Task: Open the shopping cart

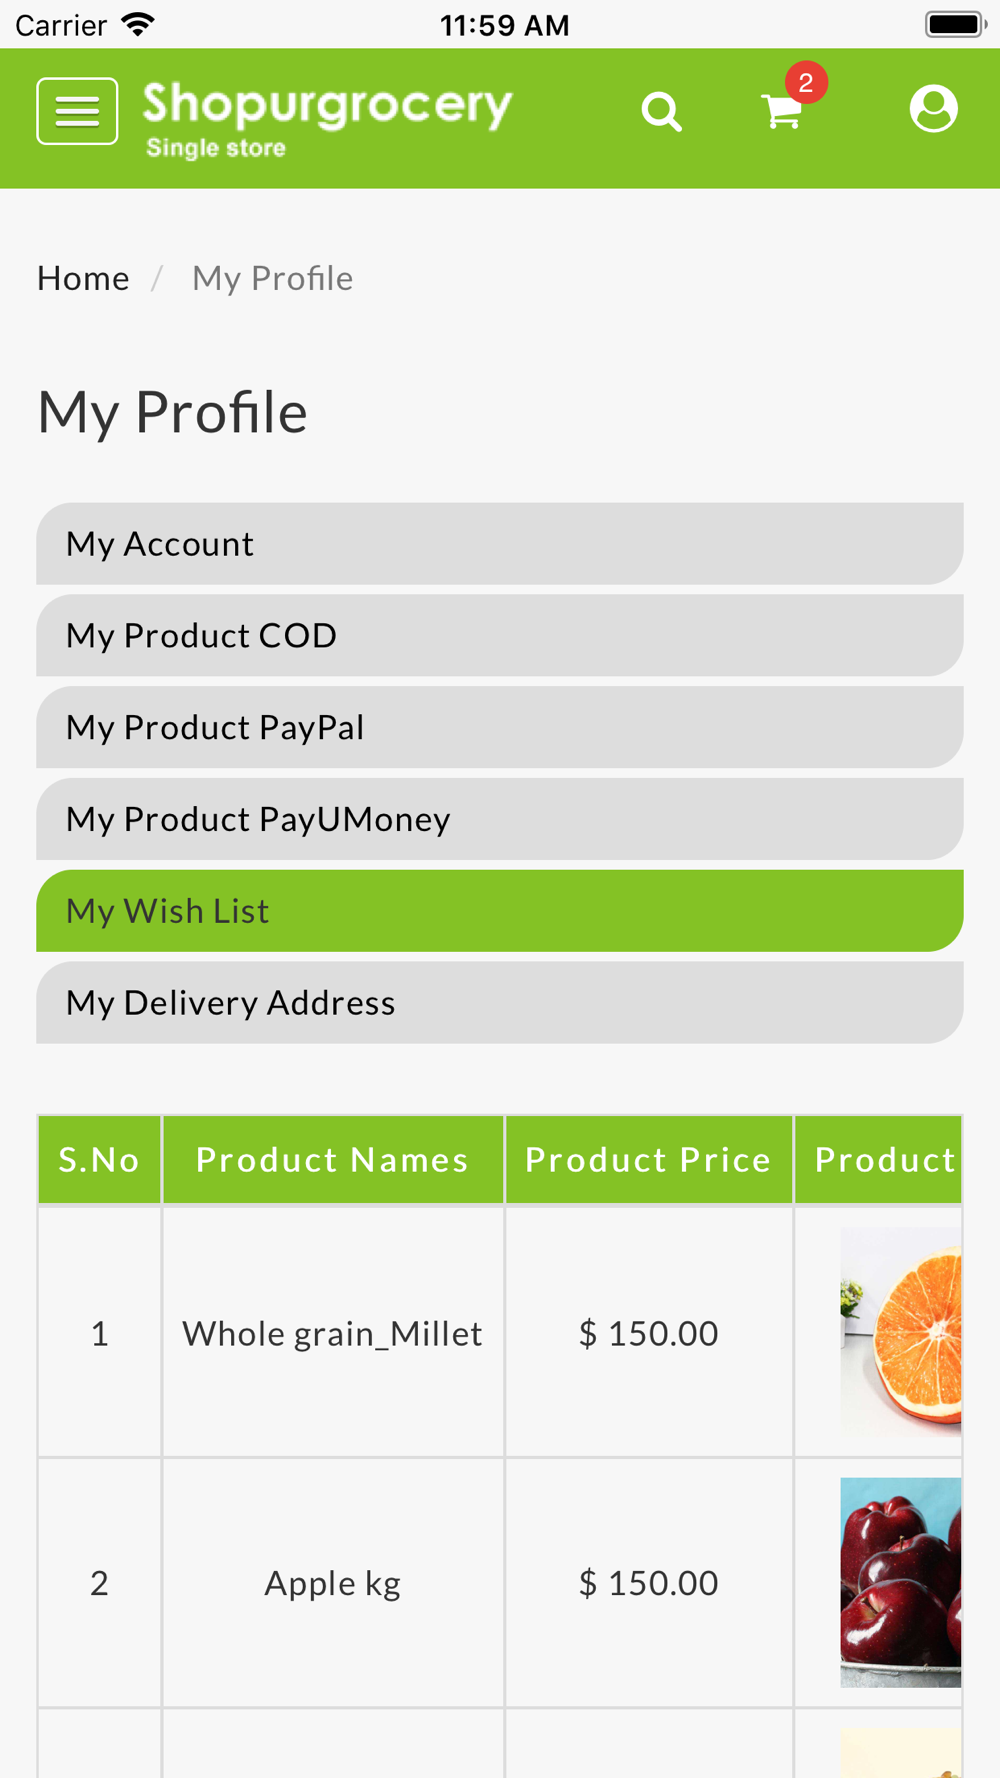Action: pyautogui.click(x=781, y=112)
